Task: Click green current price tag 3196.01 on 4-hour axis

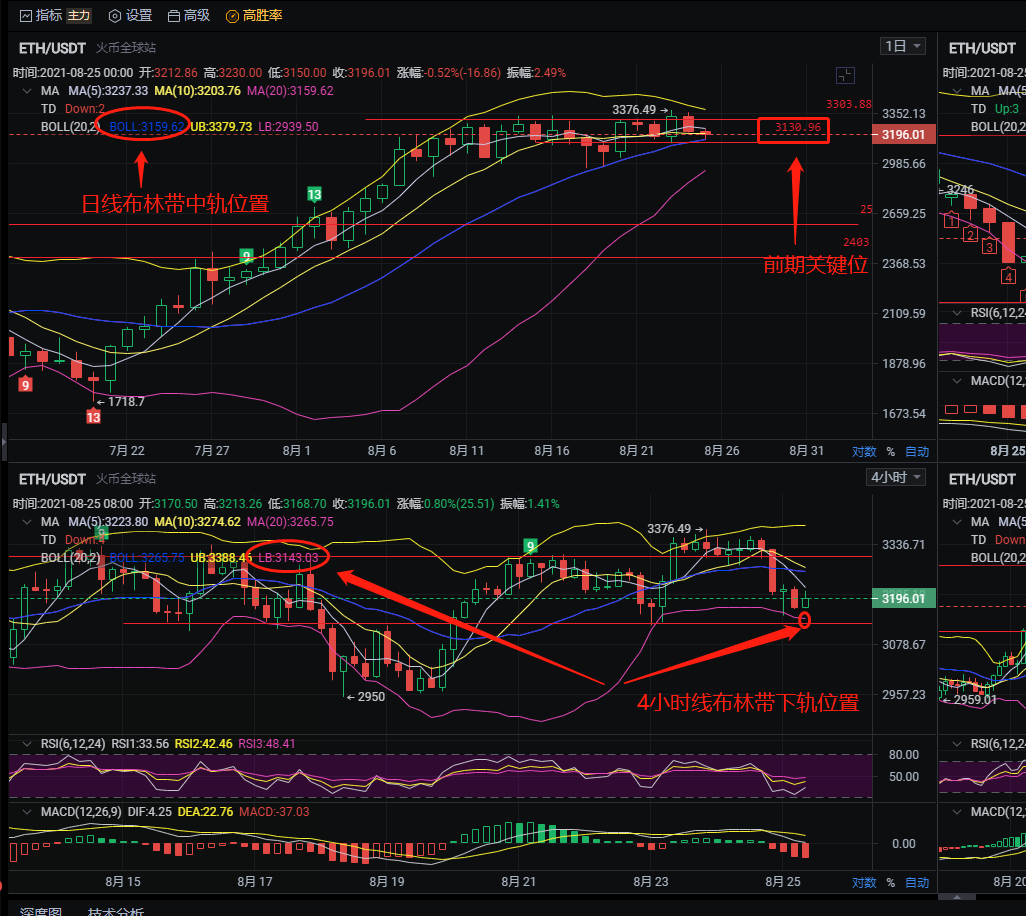Action: click(x=904, y=598)
